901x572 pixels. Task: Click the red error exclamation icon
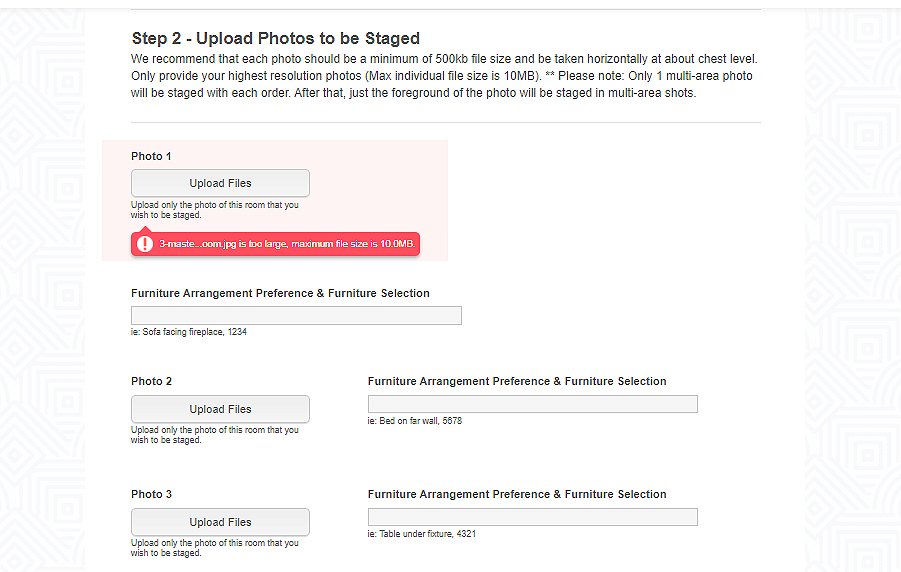[146, 244]
